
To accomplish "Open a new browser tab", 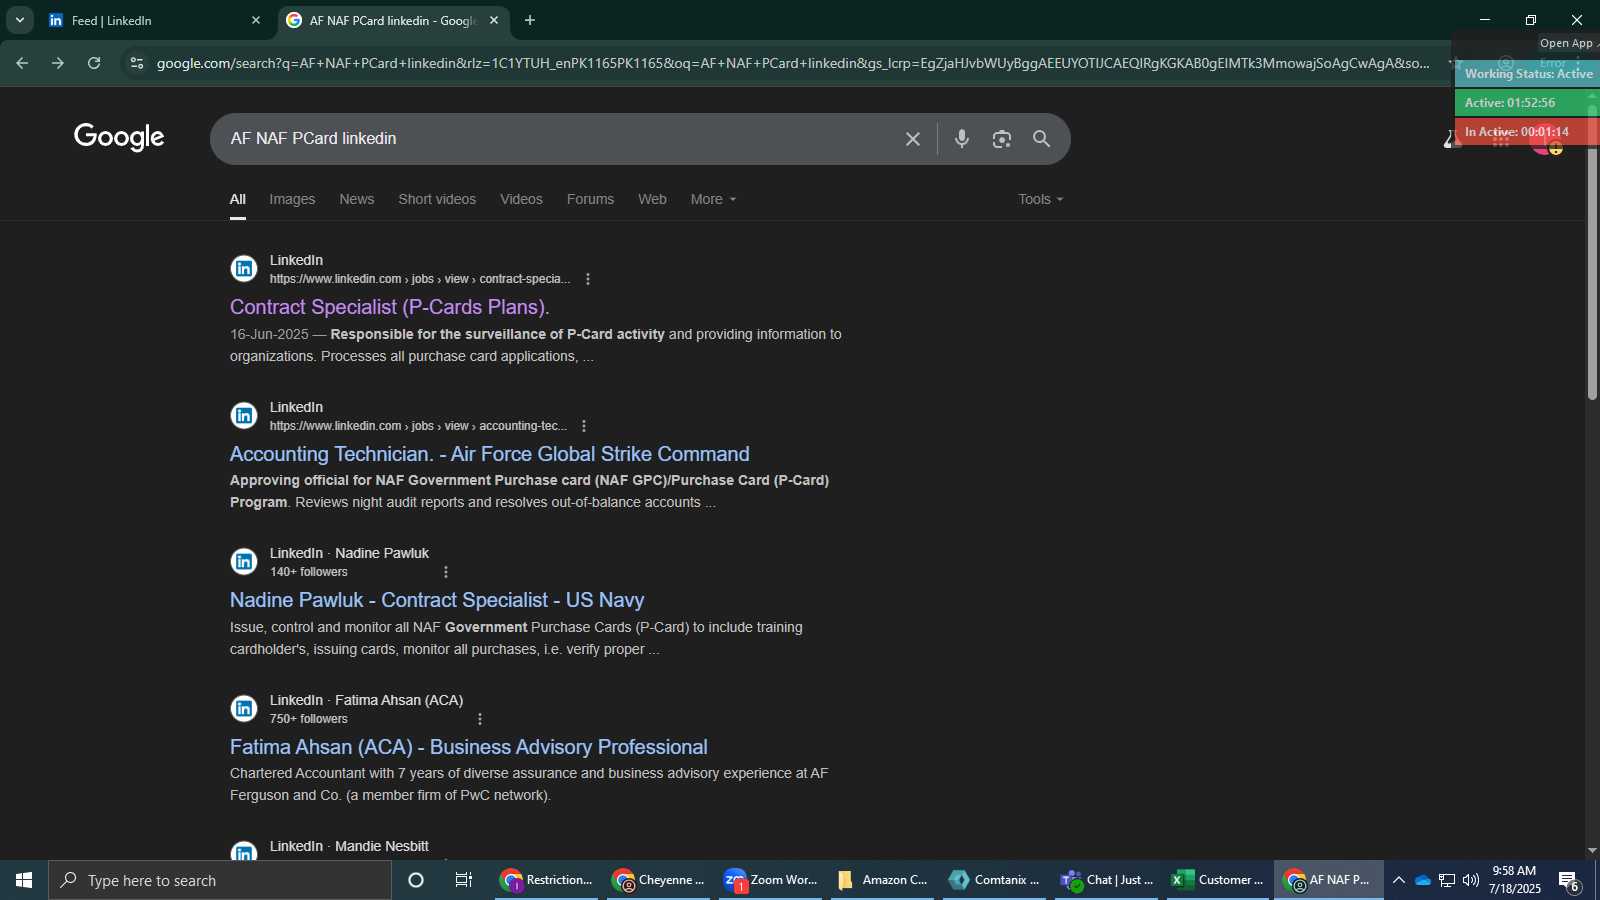I will (x=530, y=20).
